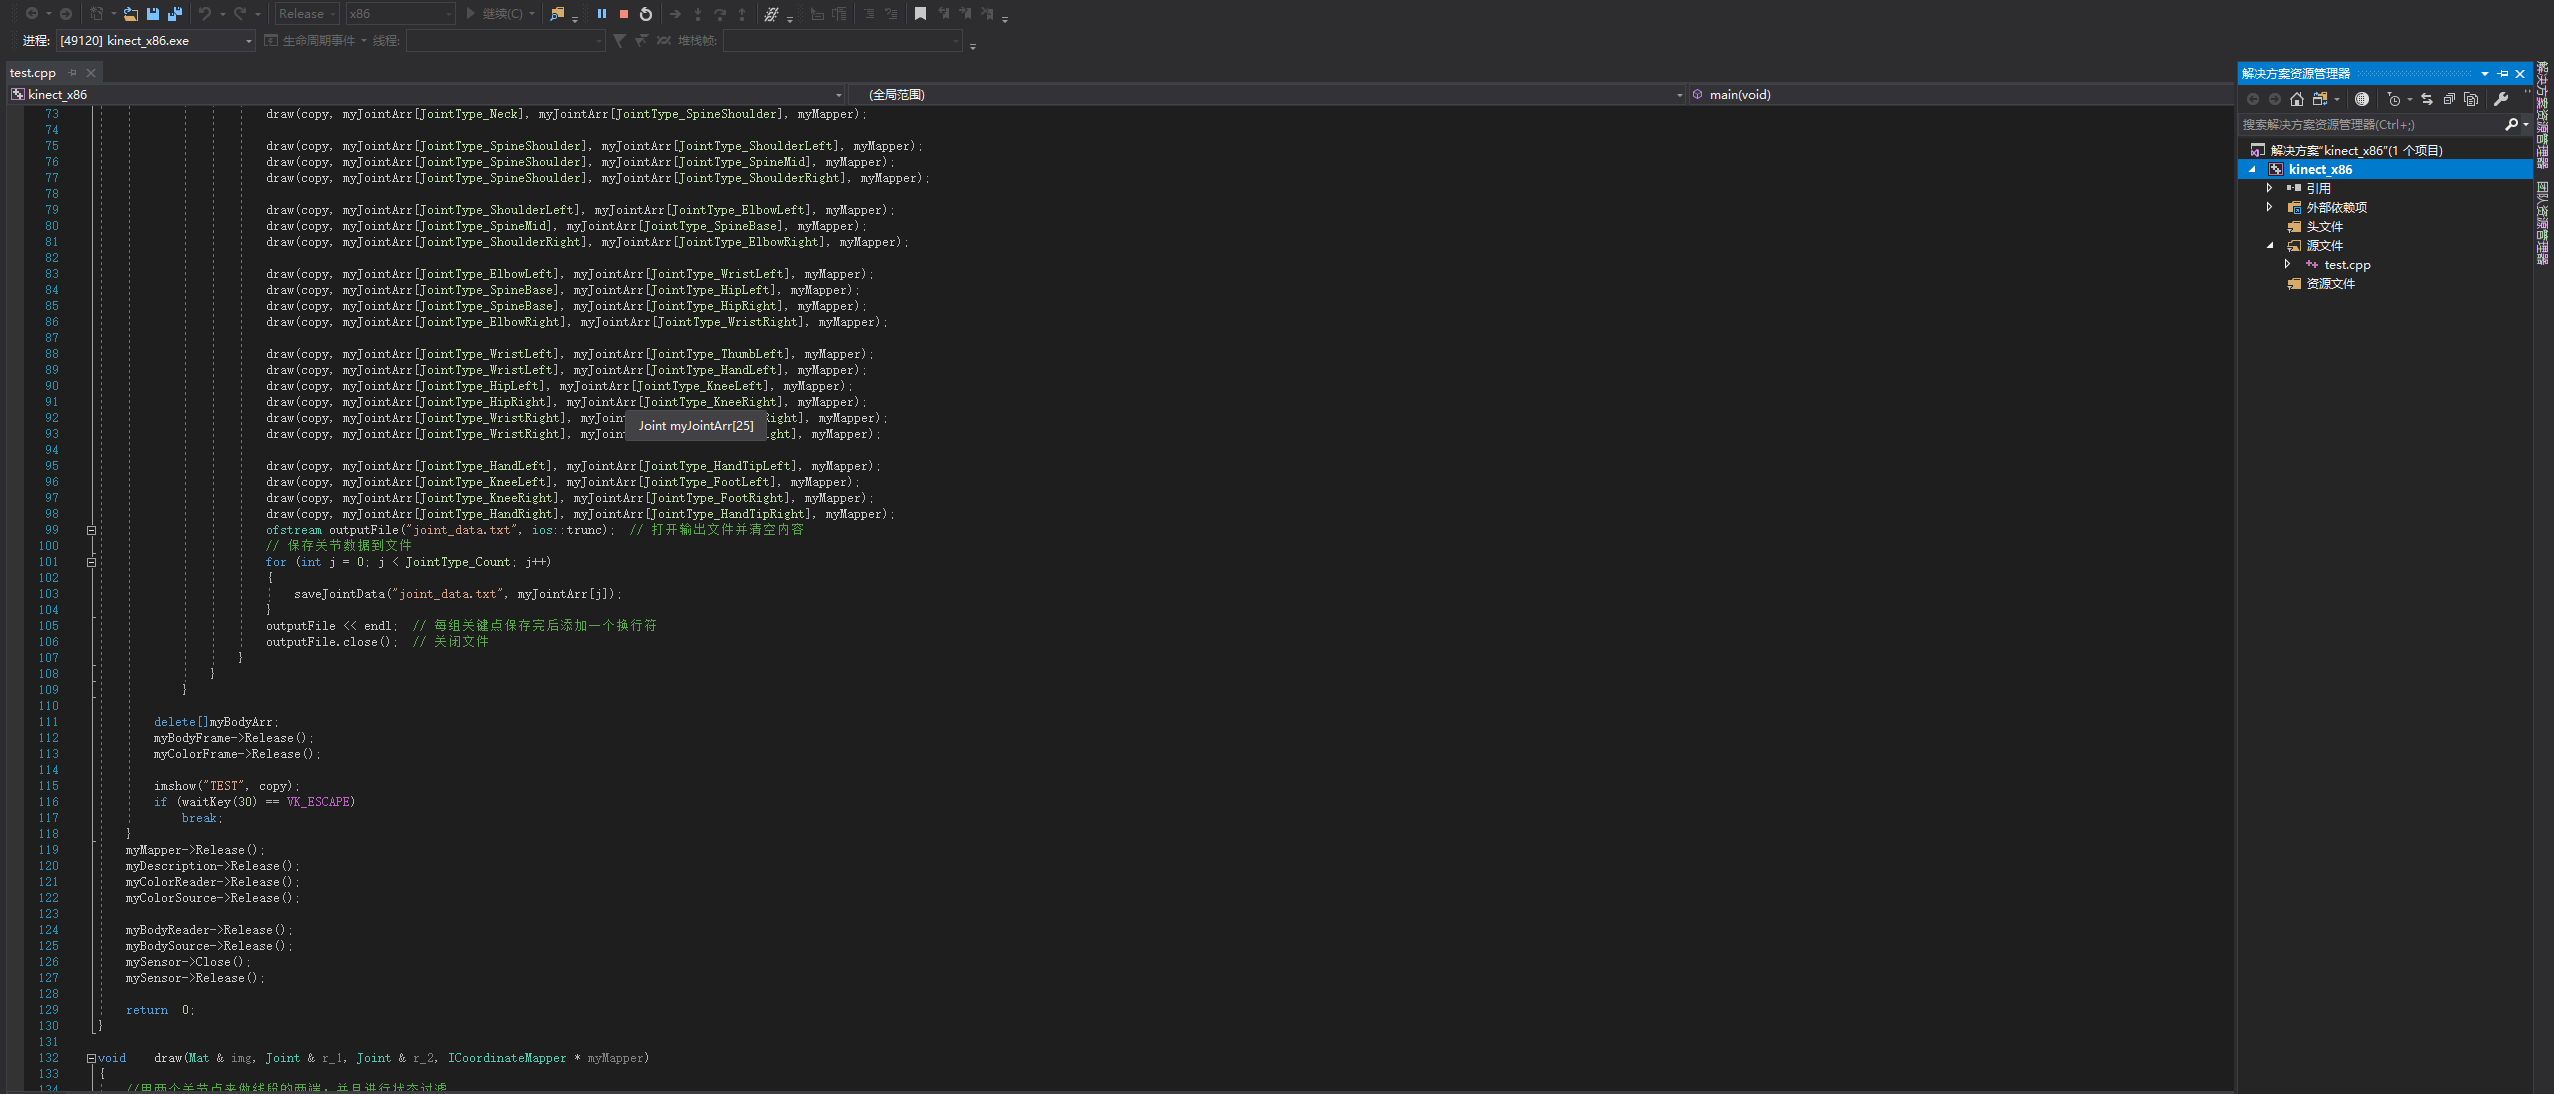Pause execution using the Break All icon

601,13
